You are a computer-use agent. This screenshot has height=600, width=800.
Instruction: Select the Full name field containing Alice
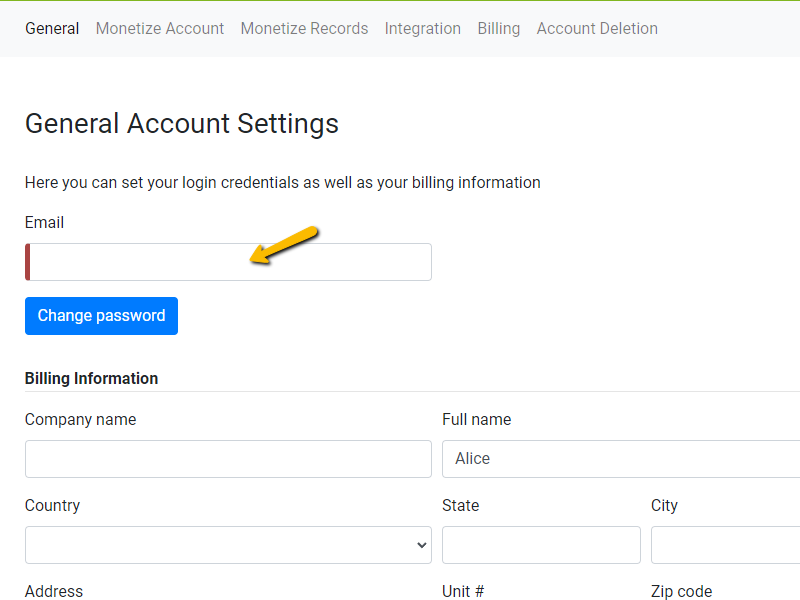click(620, 459)
